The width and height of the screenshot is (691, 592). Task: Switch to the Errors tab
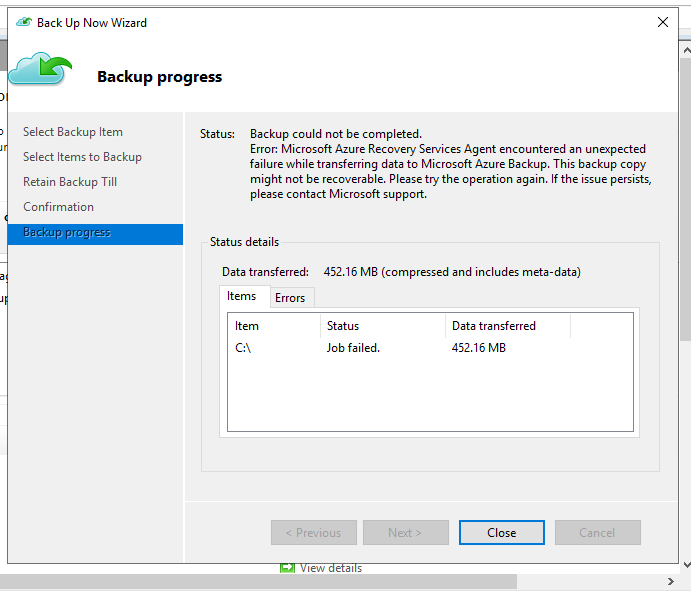tap(290, 298)
